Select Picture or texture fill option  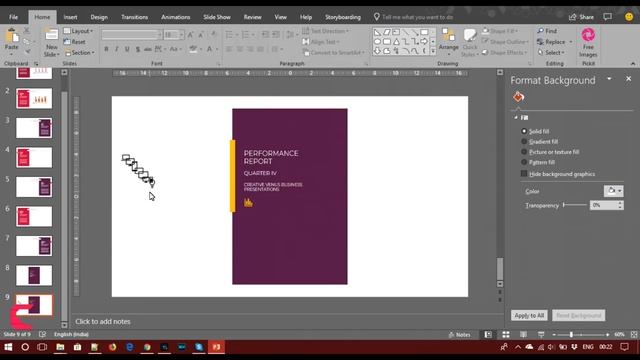(524, 151)
